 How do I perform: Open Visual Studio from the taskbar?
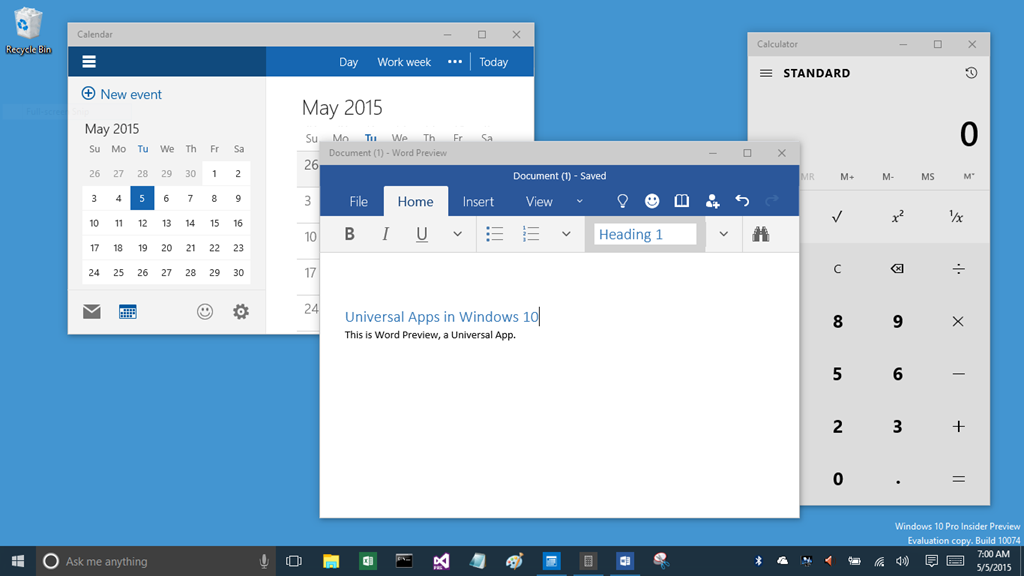[x=441, y=561]
